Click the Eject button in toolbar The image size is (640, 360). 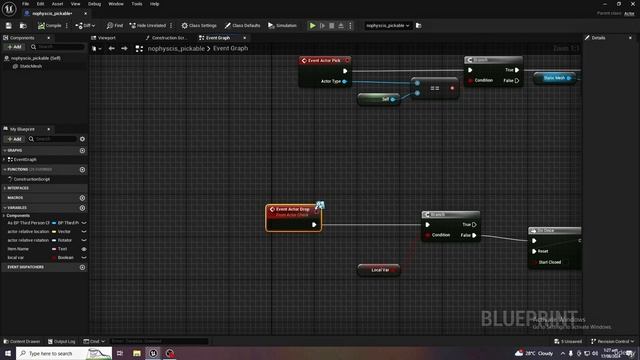click(x=341, y=26)
